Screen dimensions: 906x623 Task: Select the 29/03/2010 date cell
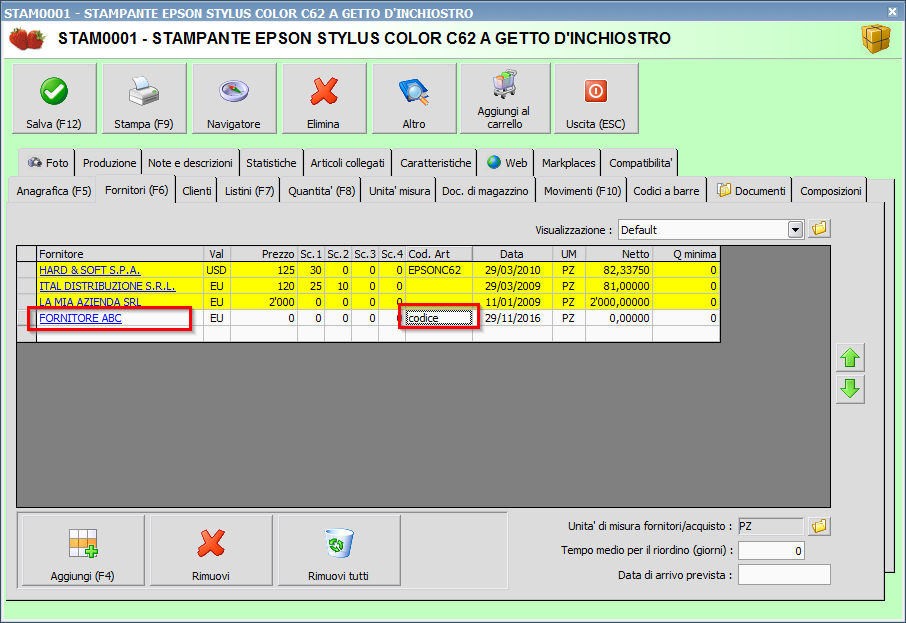click(x=513, y=270)
